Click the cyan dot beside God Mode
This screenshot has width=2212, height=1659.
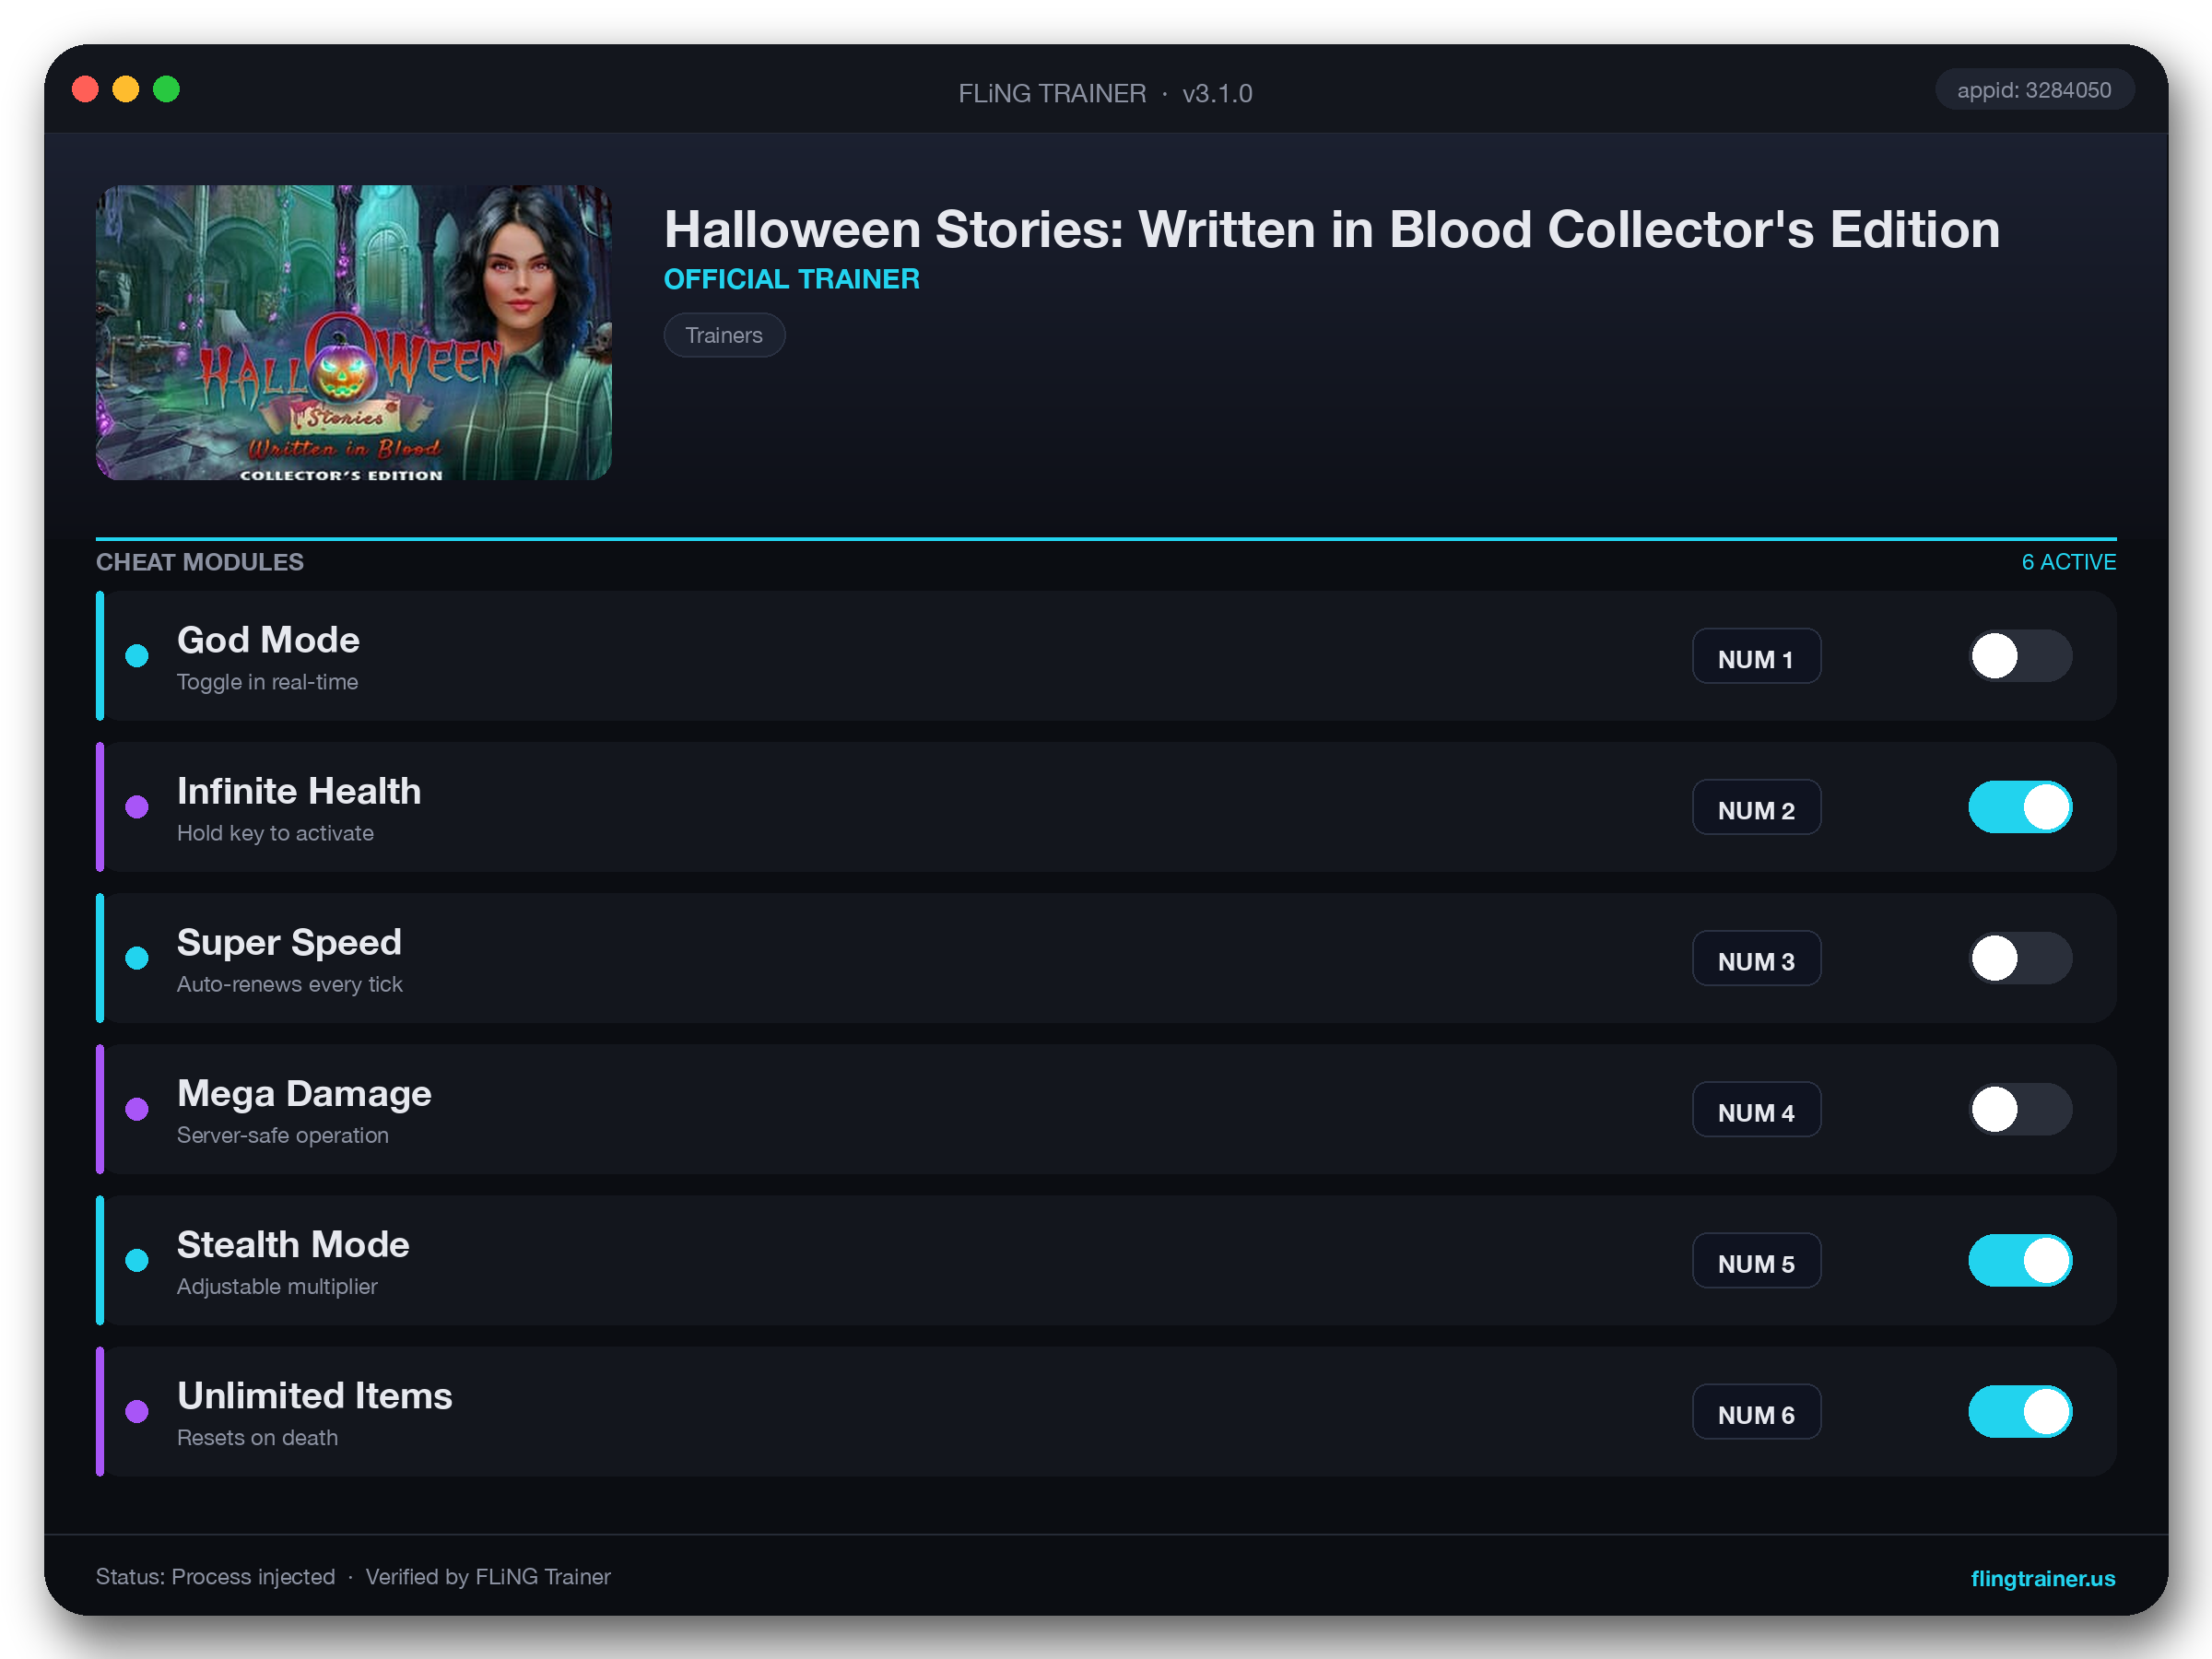click(x=137, y=656)
